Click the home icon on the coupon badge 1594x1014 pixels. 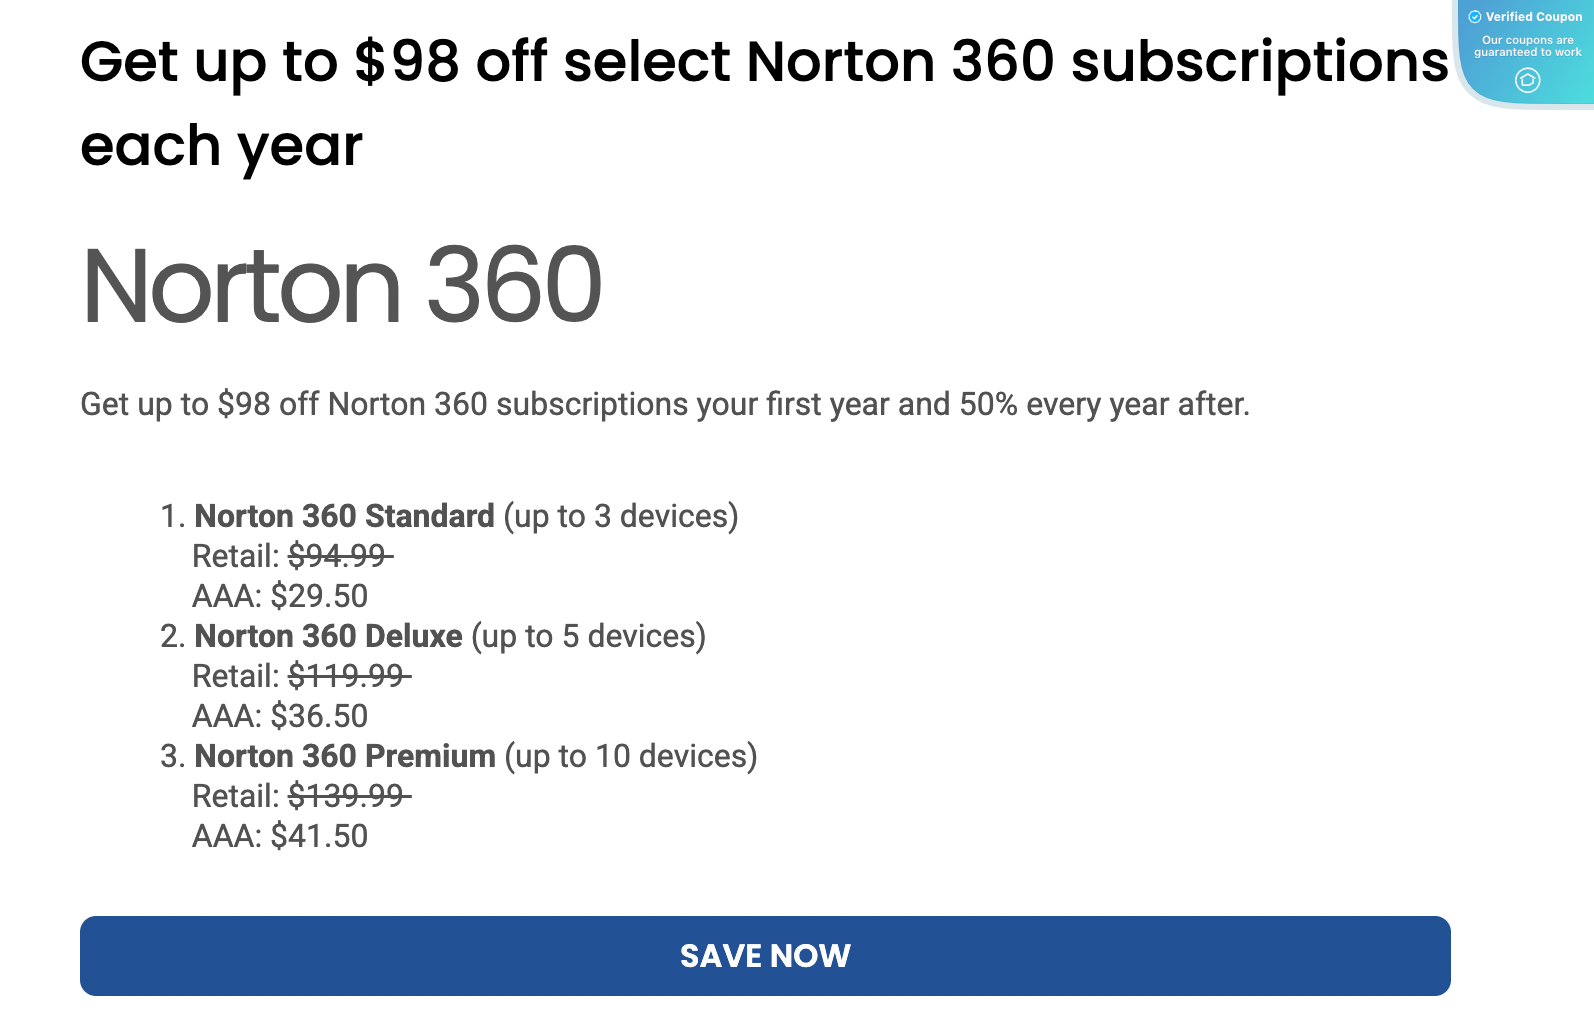pos(1527,81)
